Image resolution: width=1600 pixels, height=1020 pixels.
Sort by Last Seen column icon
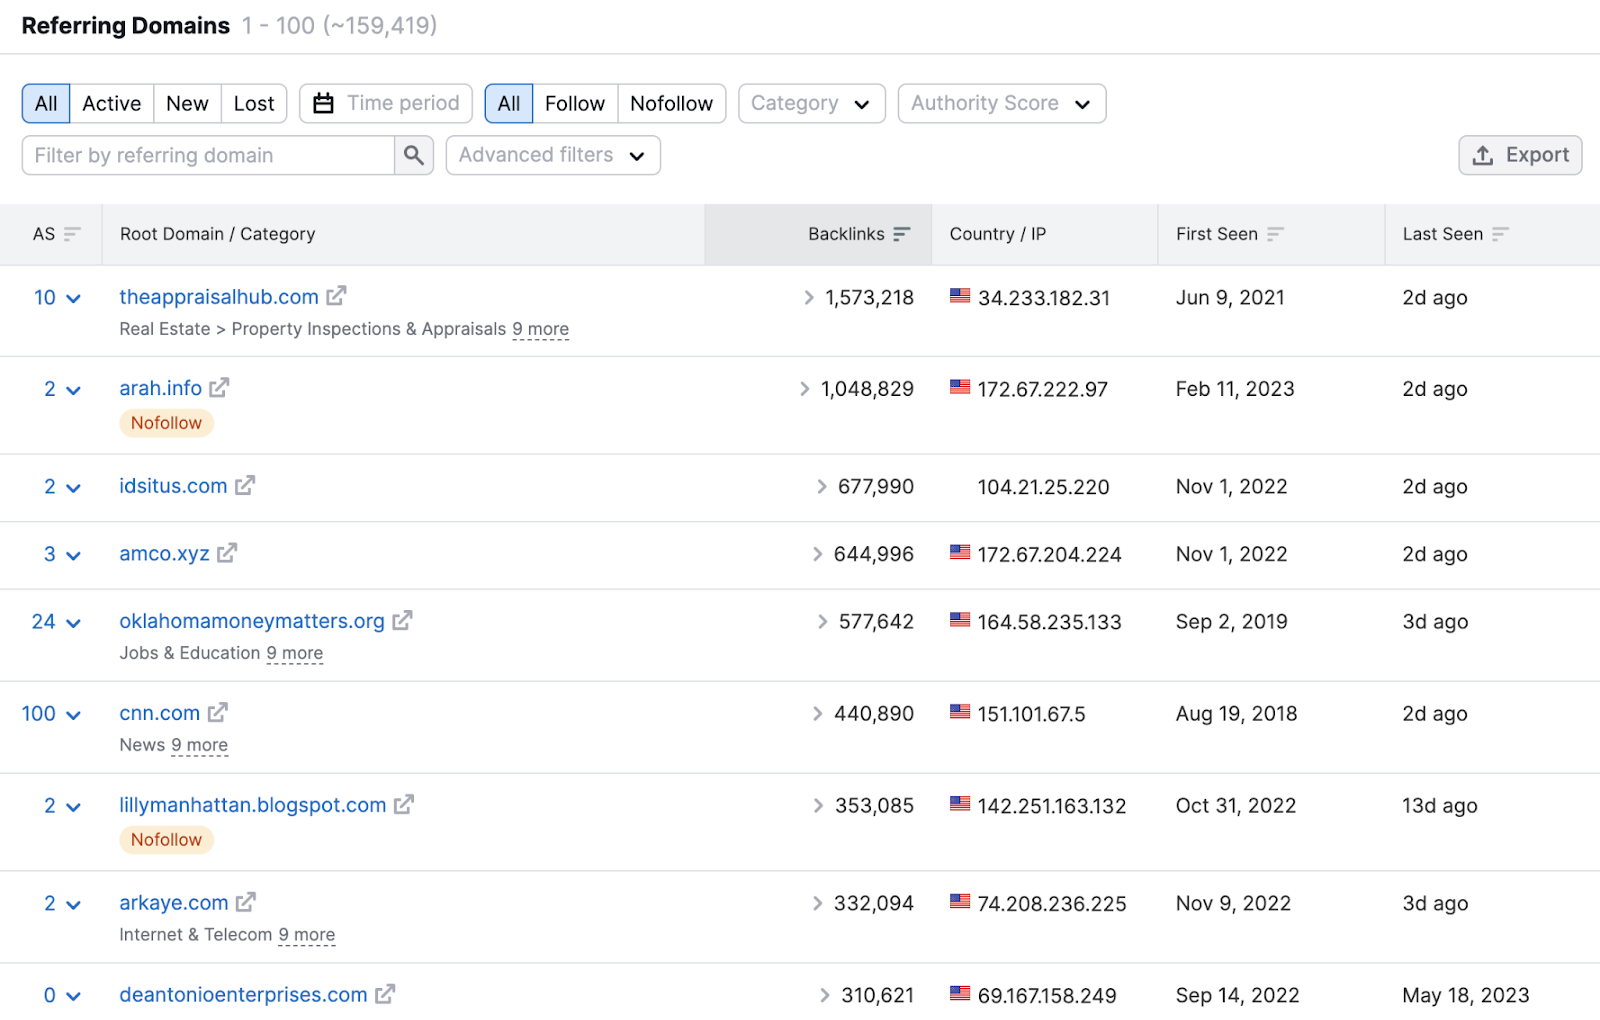(x=1500, y=234)
